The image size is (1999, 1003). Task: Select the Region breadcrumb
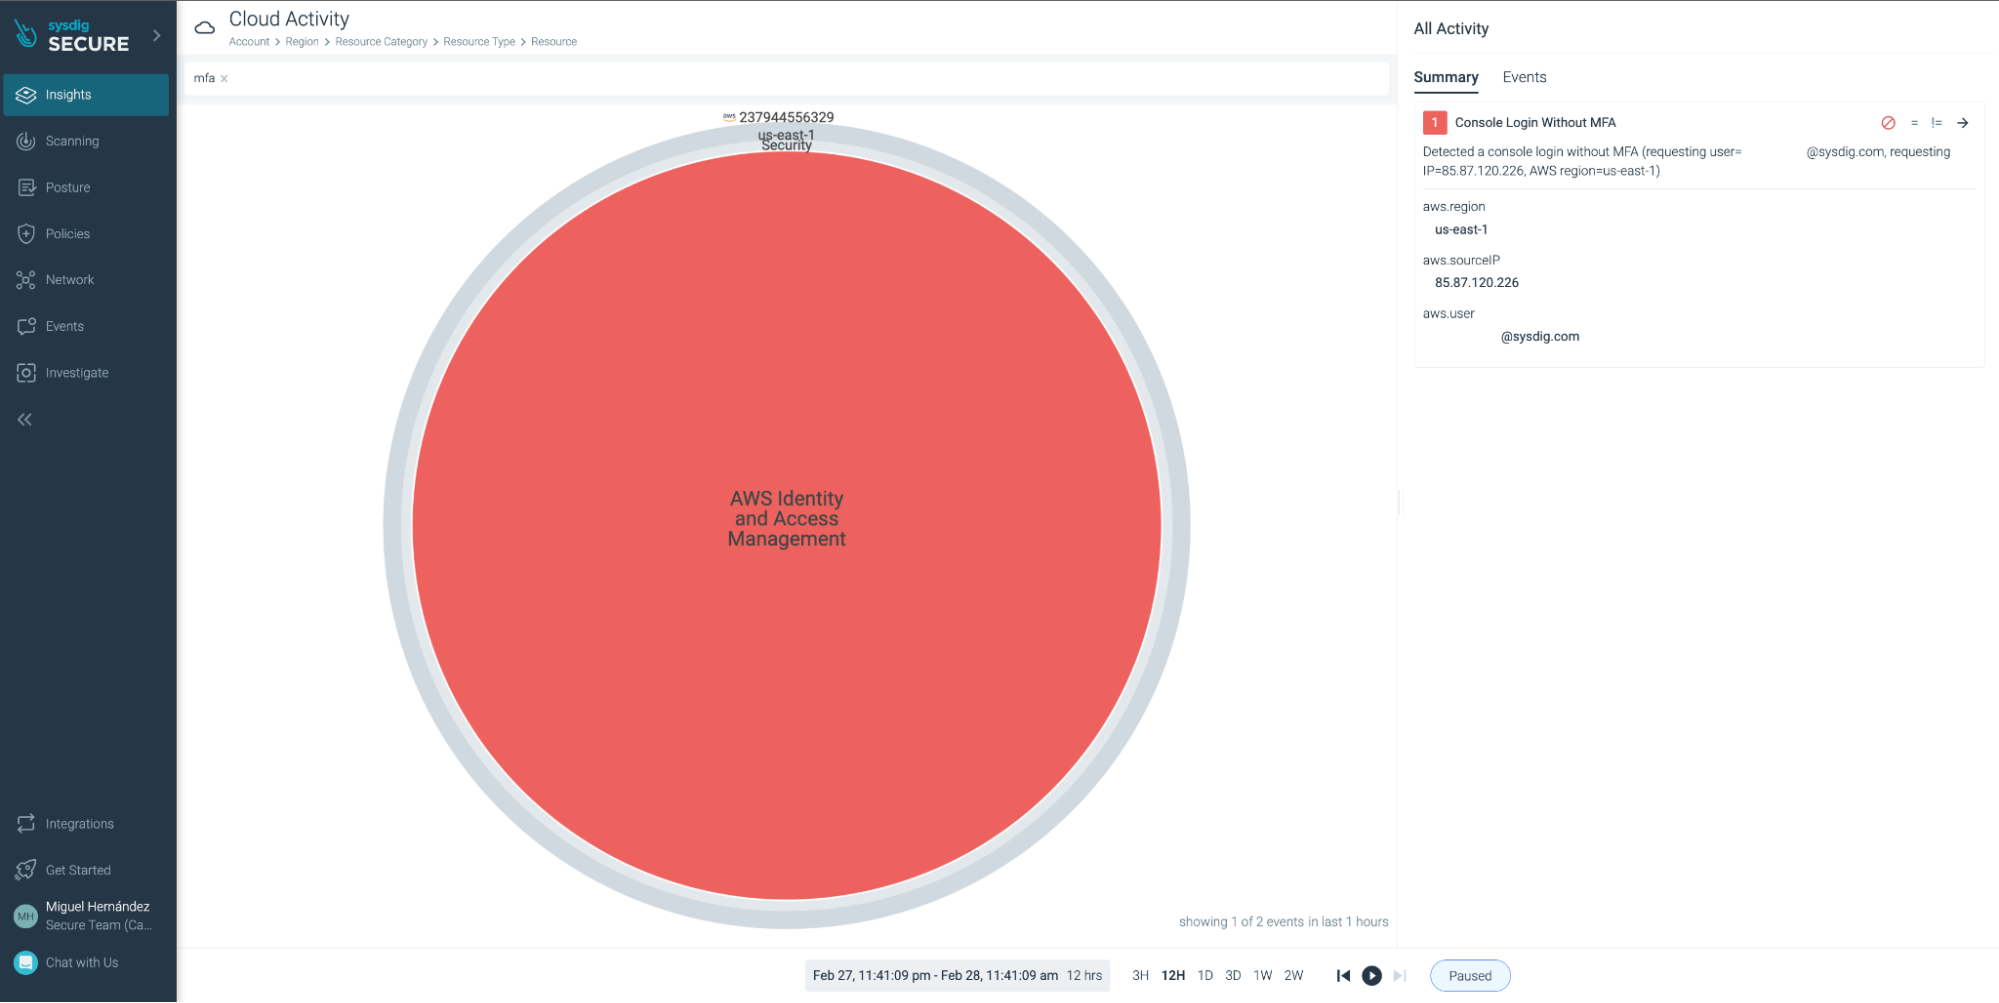coord(302,42)
